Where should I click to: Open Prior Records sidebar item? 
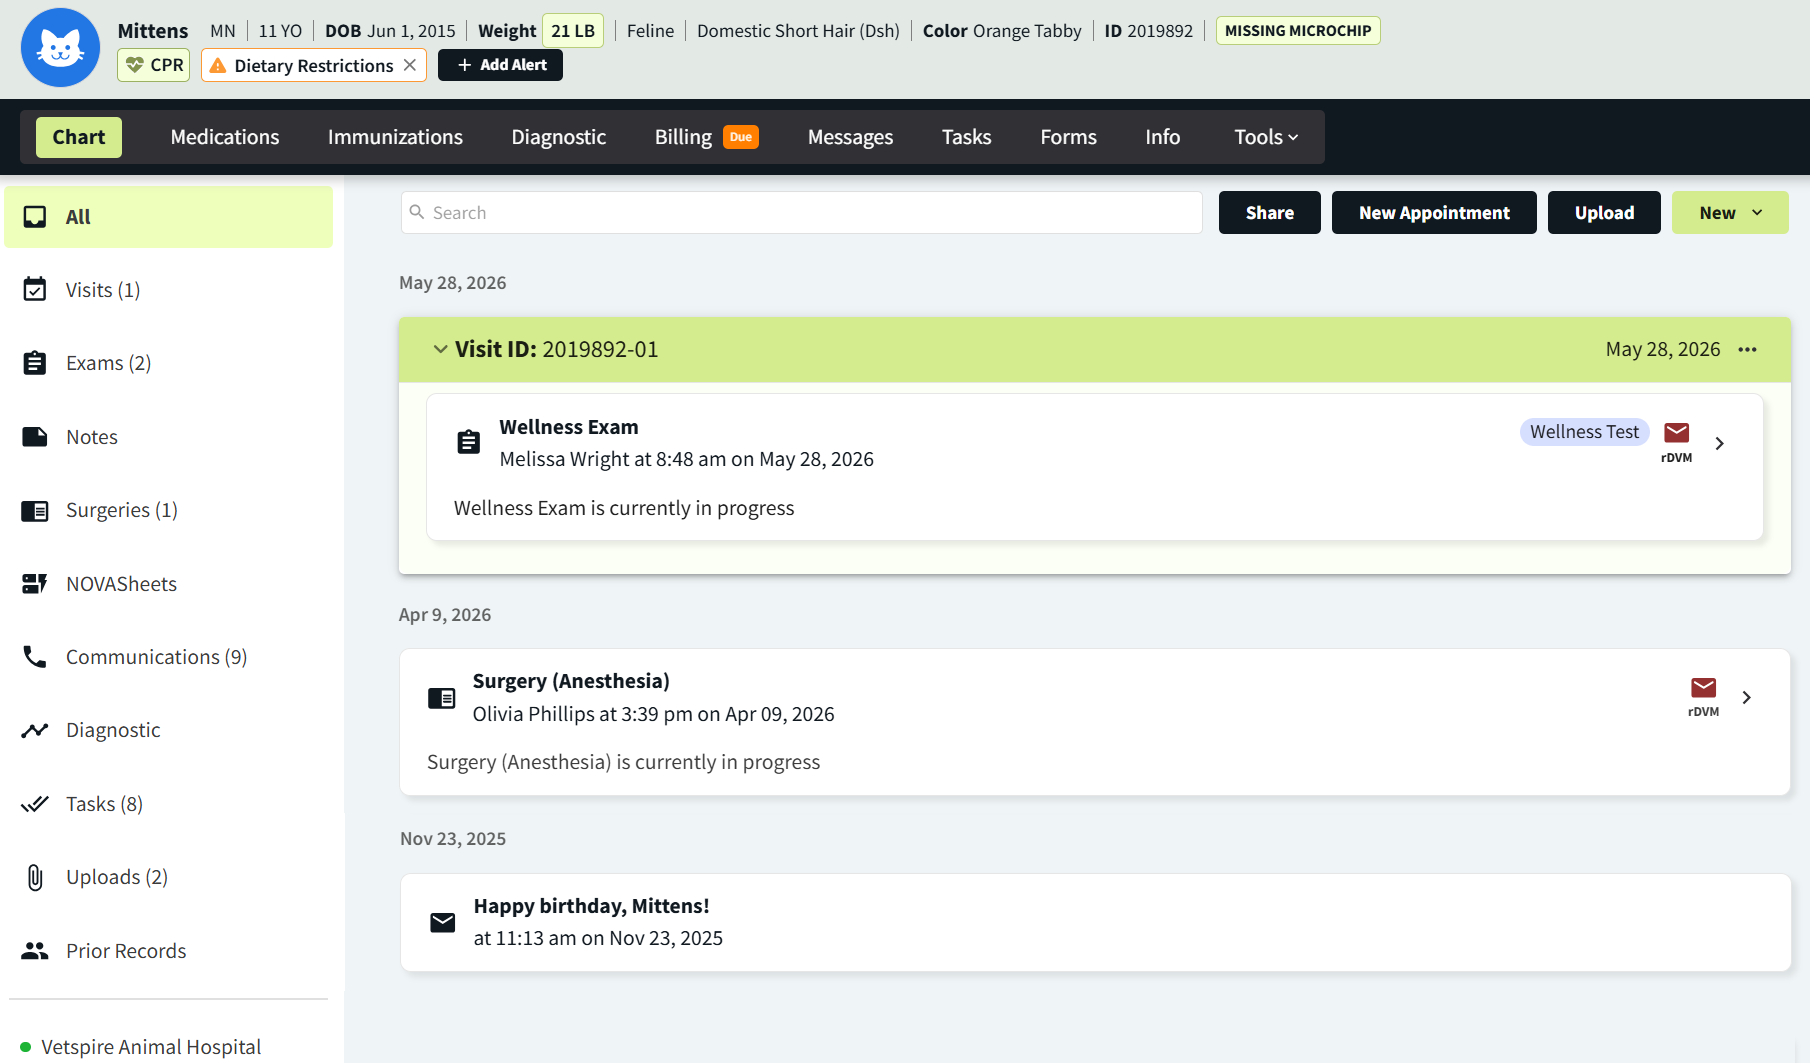point(126,951)
